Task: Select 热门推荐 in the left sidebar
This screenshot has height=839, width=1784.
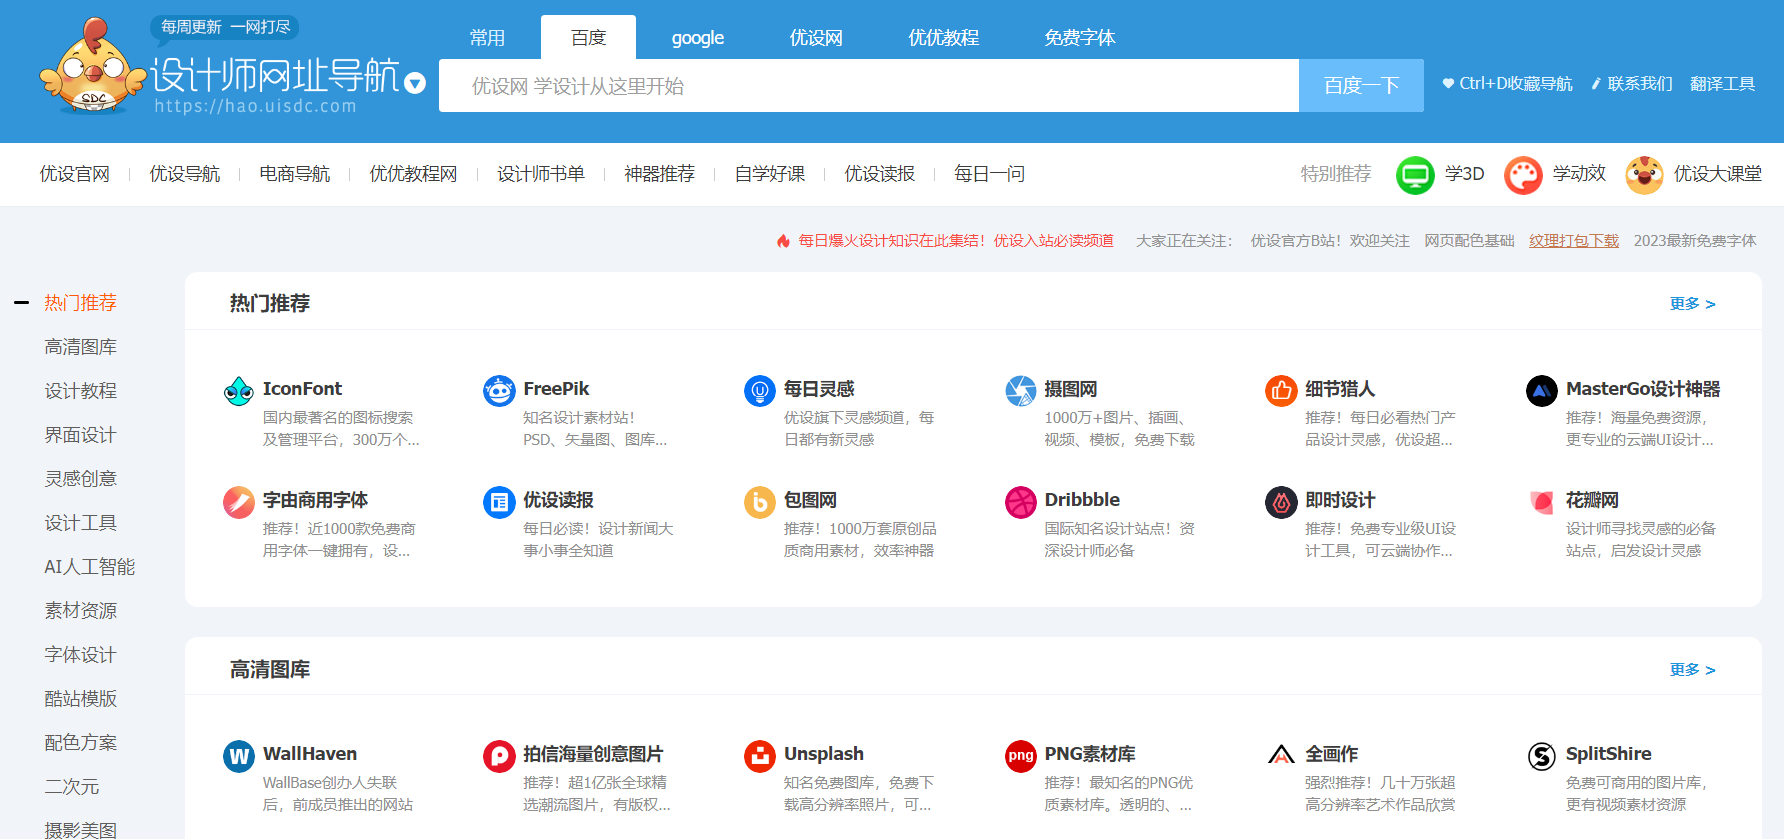Action: (x=80, y=303)
